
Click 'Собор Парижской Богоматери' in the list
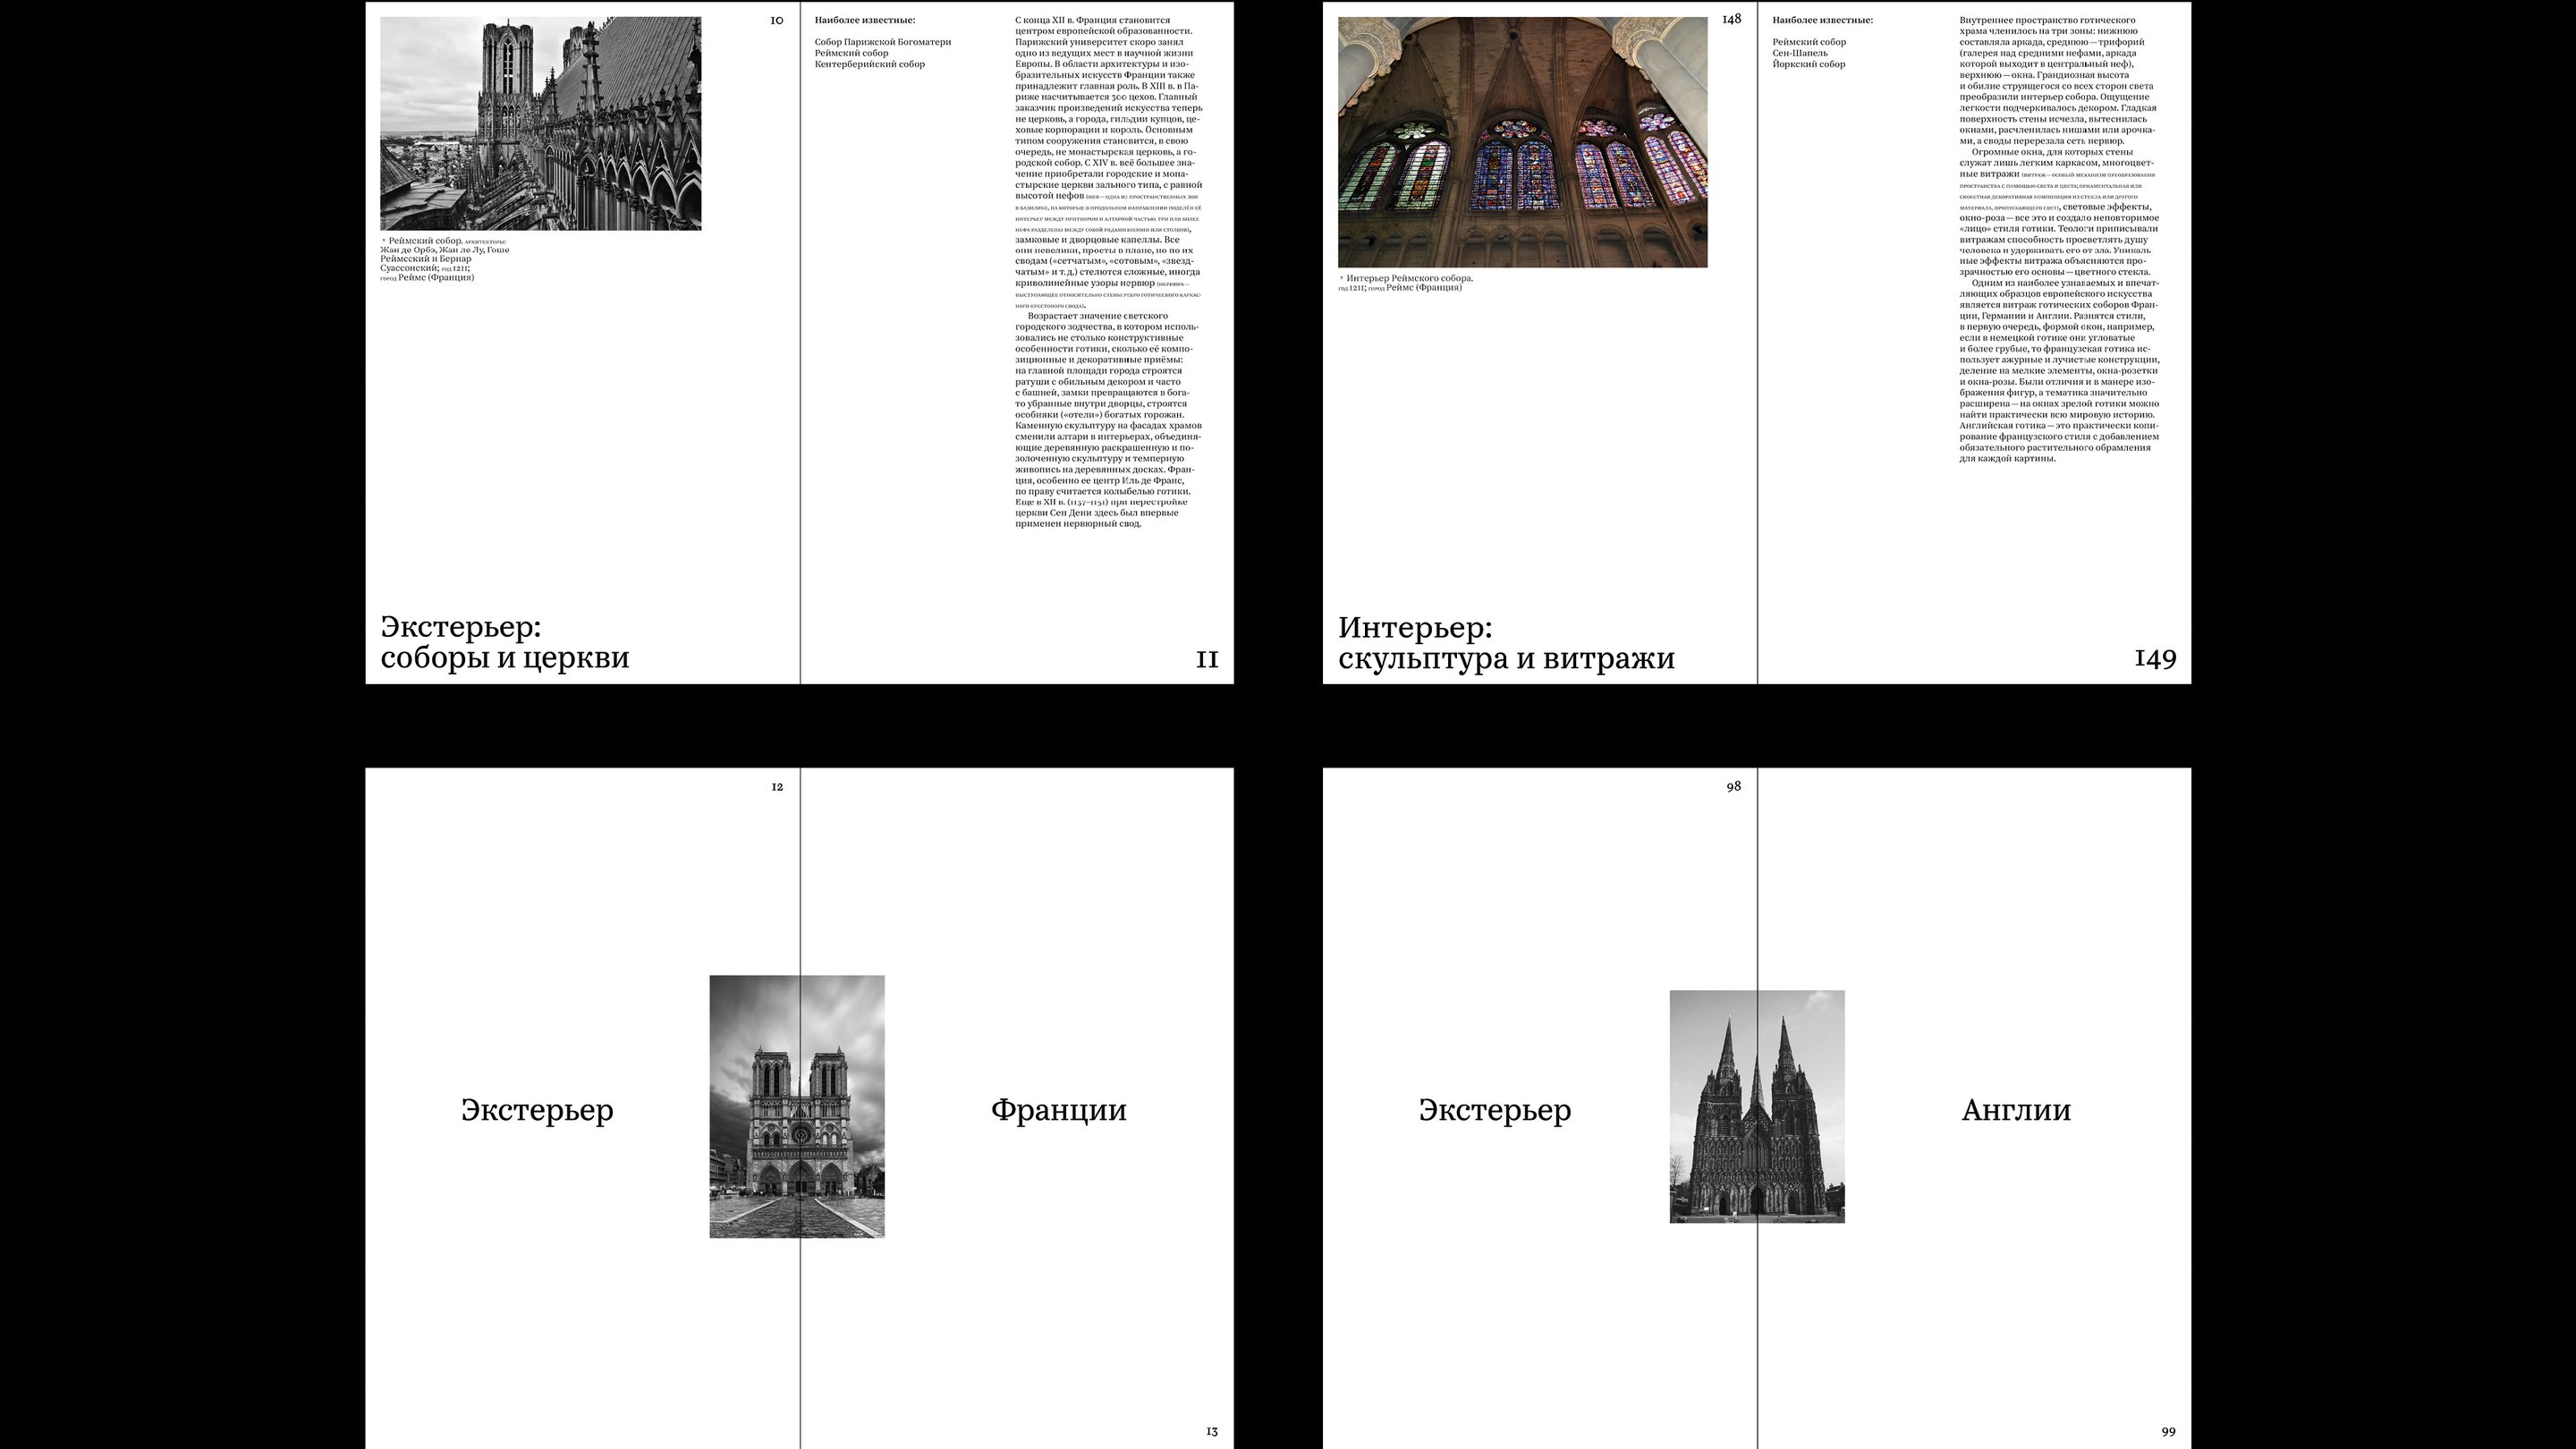[x=882, y=42]
